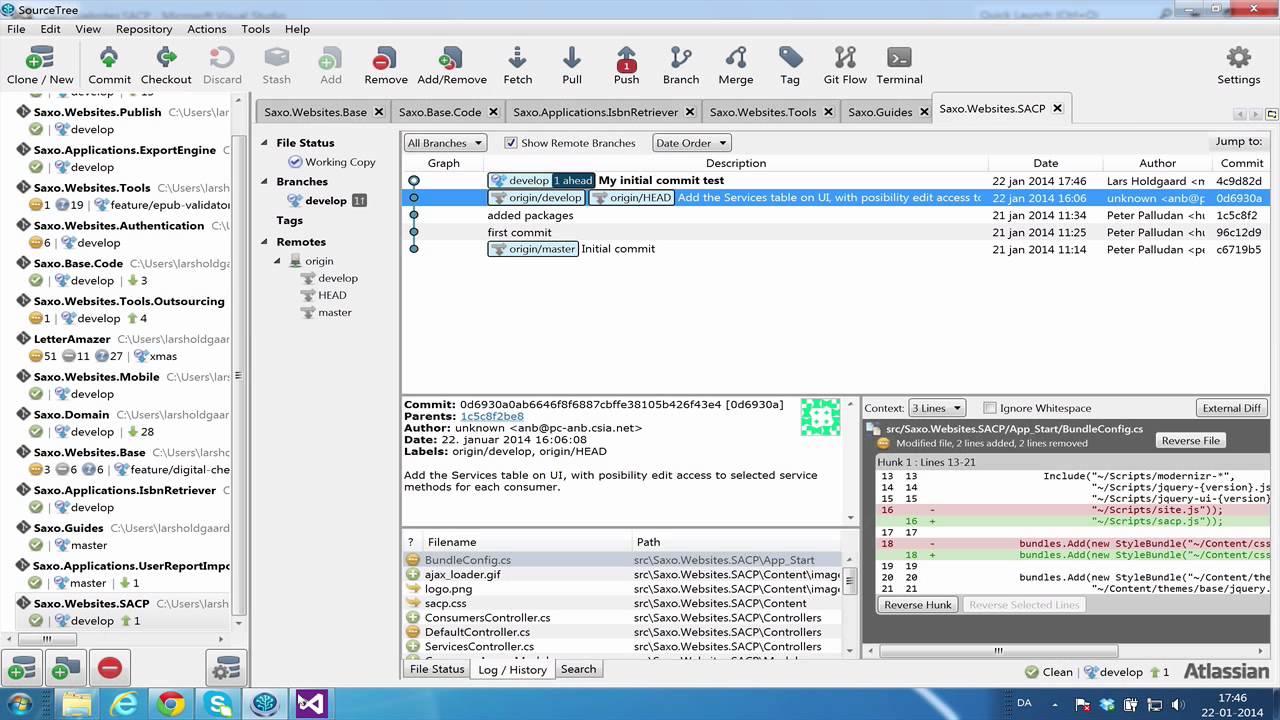Screen dimensions: 1280x720
Task: Select ajax_loader.gif in file list
Action: coord(462,575)
